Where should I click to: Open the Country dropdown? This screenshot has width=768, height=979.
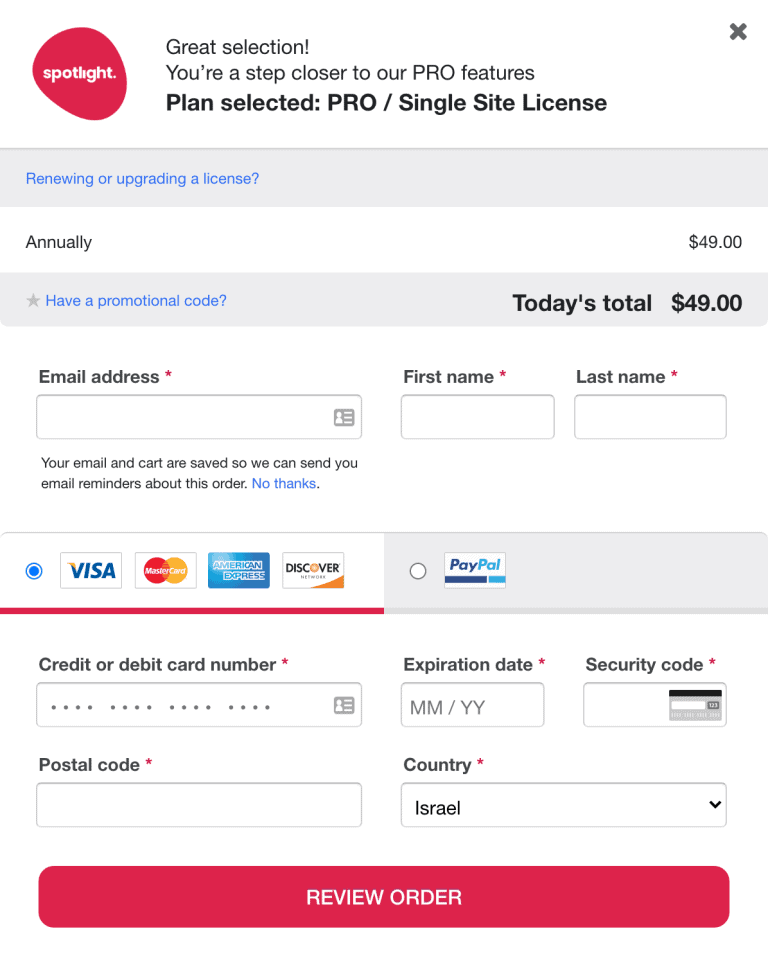[x=563, y=805]
